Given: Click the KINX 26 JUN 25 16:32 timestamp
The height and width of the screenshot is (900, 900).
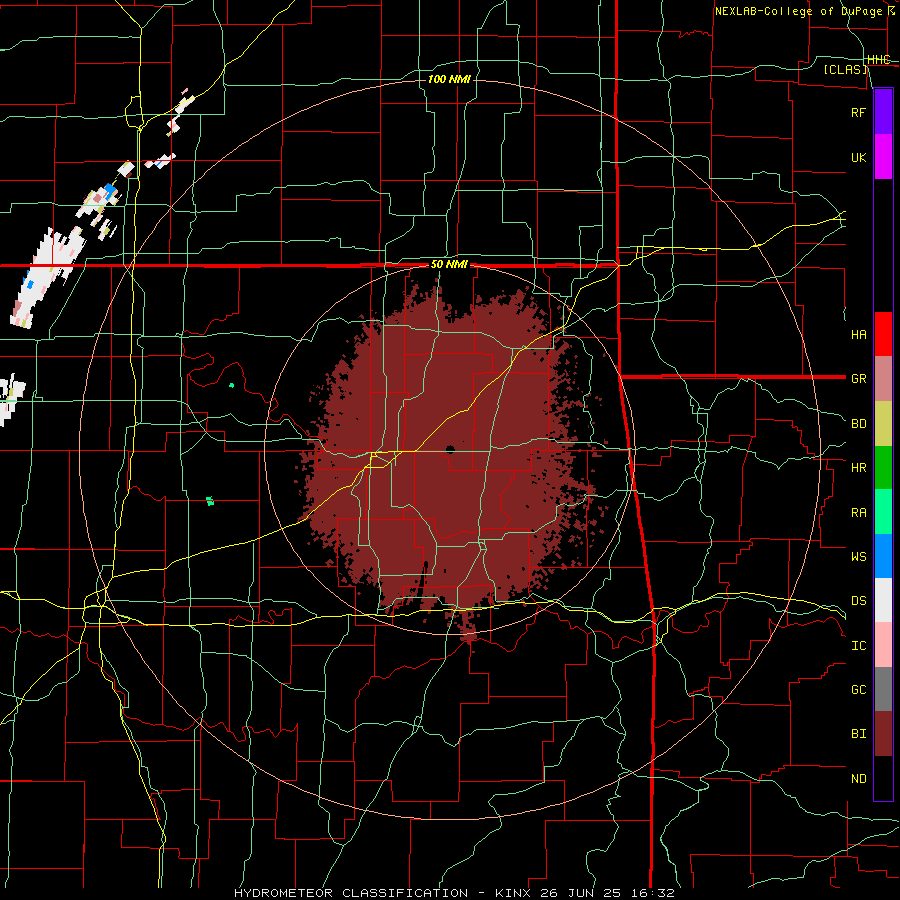Looking at the screenshot, I should 584,893.
